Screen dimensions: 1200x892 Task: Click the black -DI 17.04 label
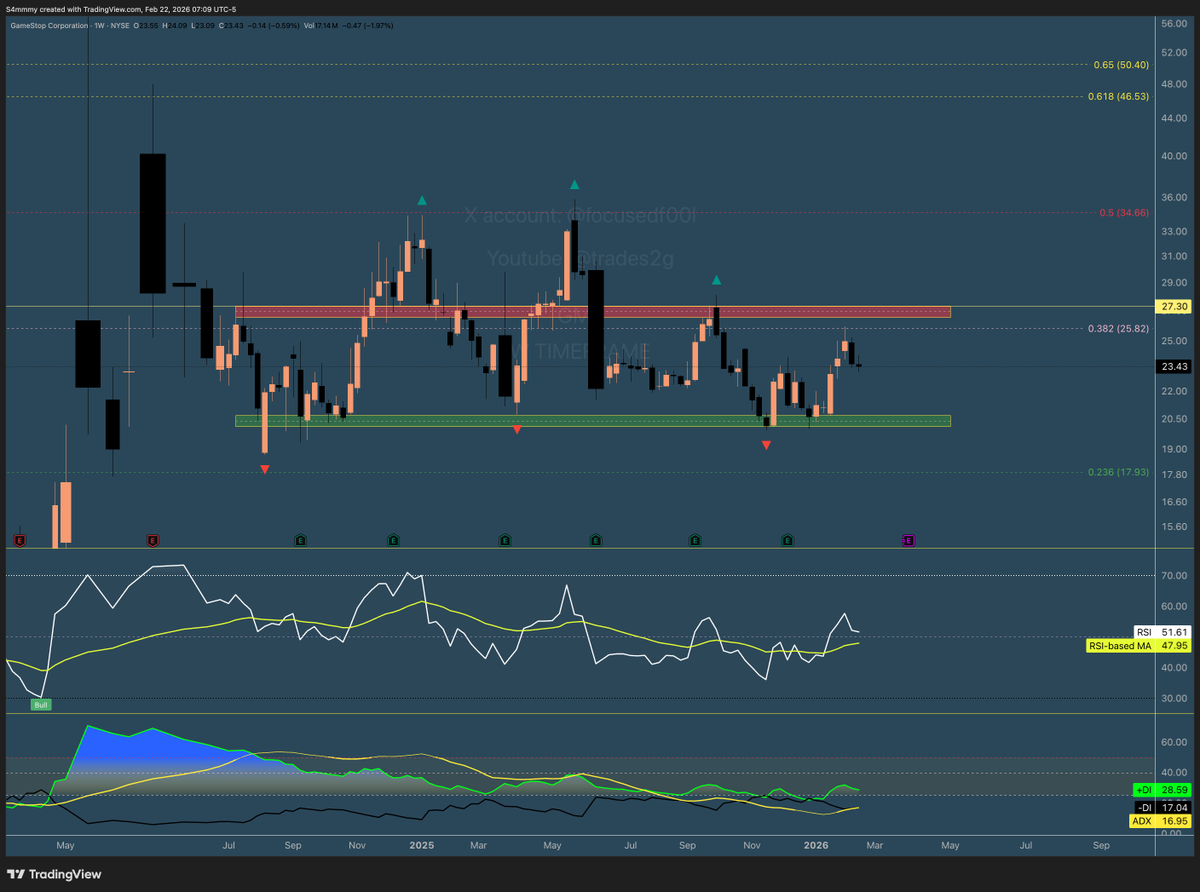click(1161, 806)
